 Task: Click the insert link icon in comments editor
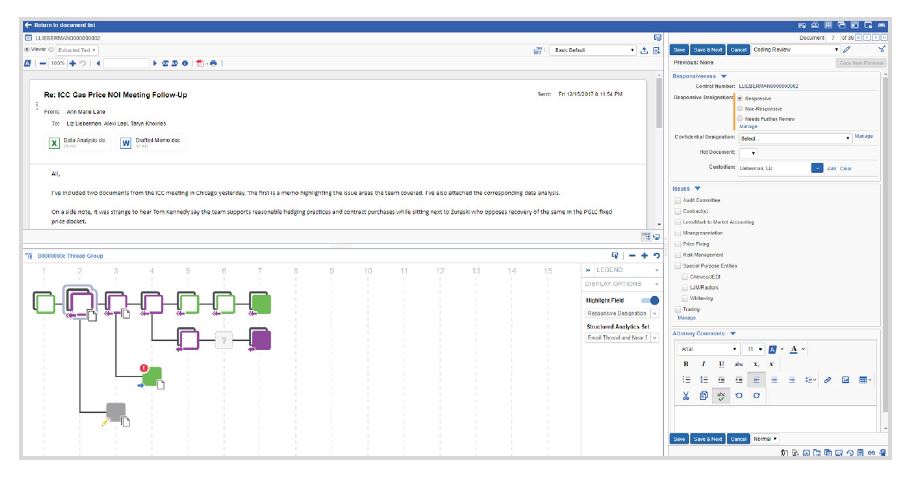point(828,380)
